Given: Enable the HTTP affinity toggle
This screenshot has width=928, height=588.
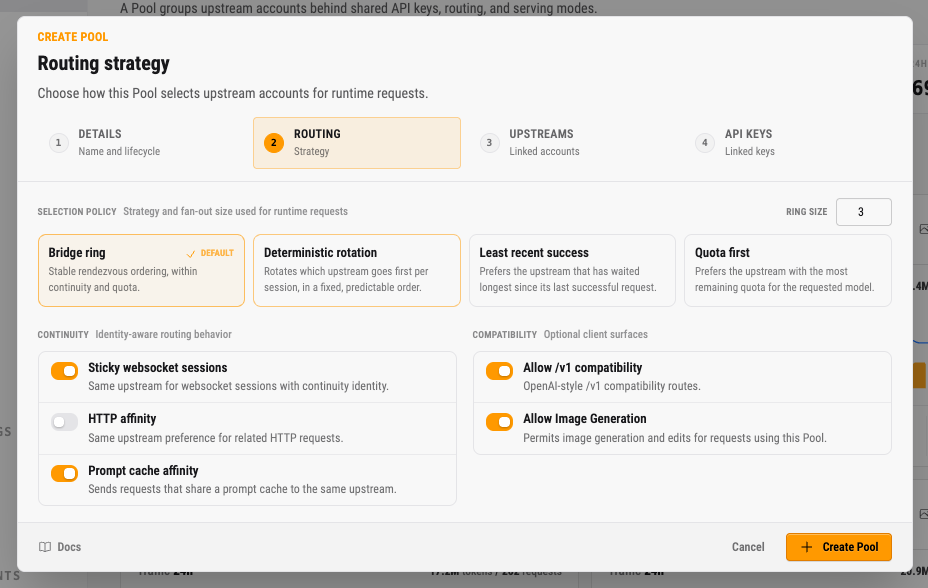Looking at the screenshot, I should 65,422.
